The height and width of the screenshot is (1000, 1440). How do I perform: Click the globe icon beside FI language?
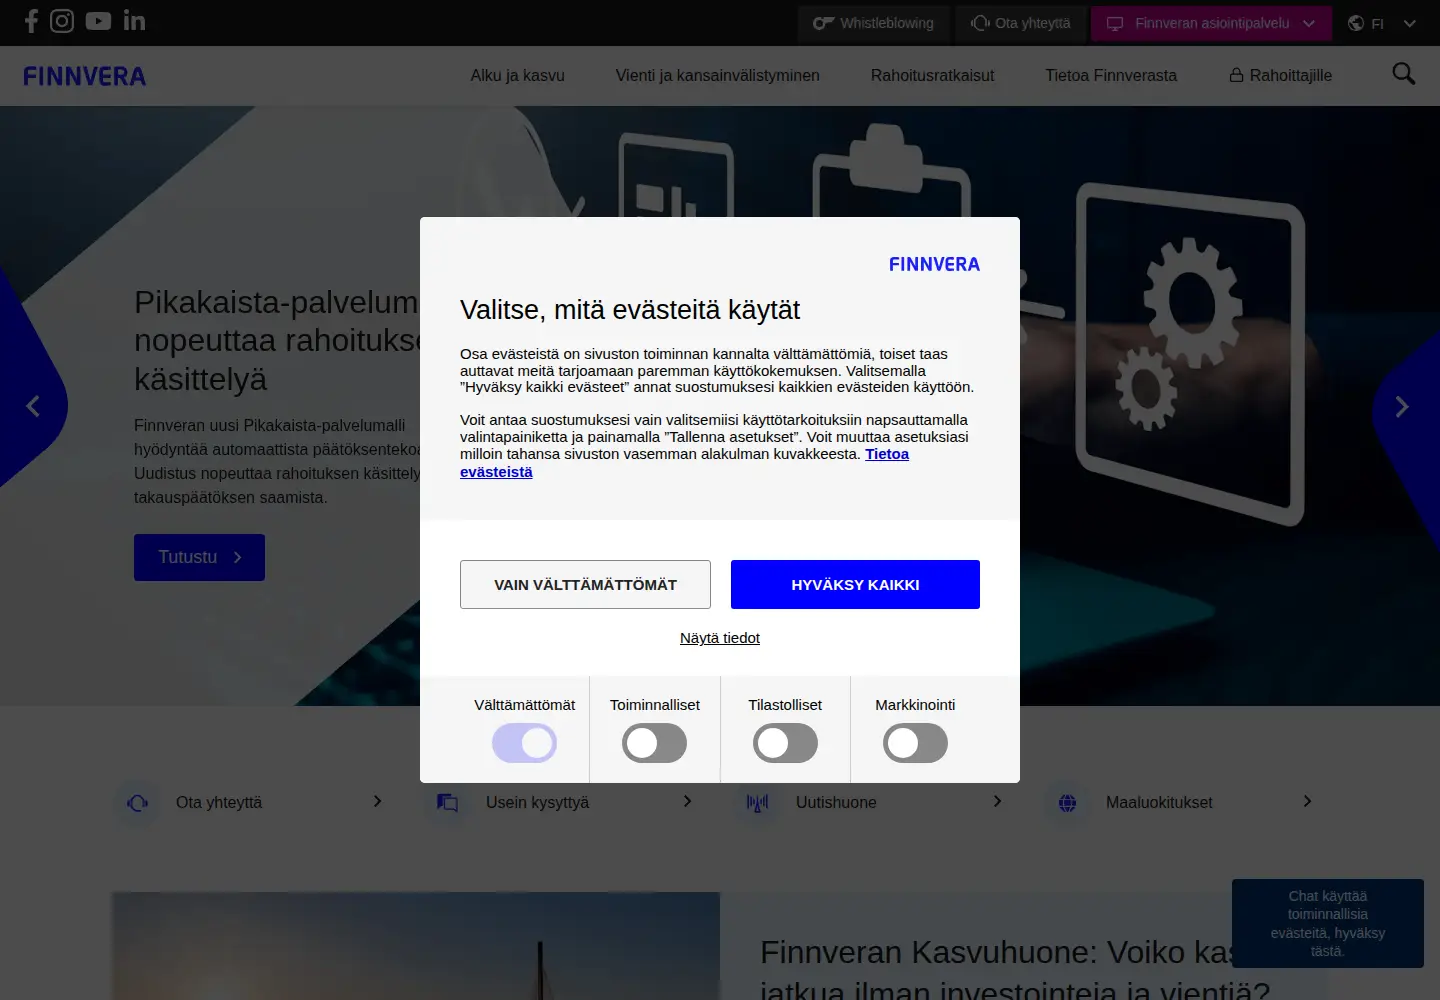pos(1356,23)
